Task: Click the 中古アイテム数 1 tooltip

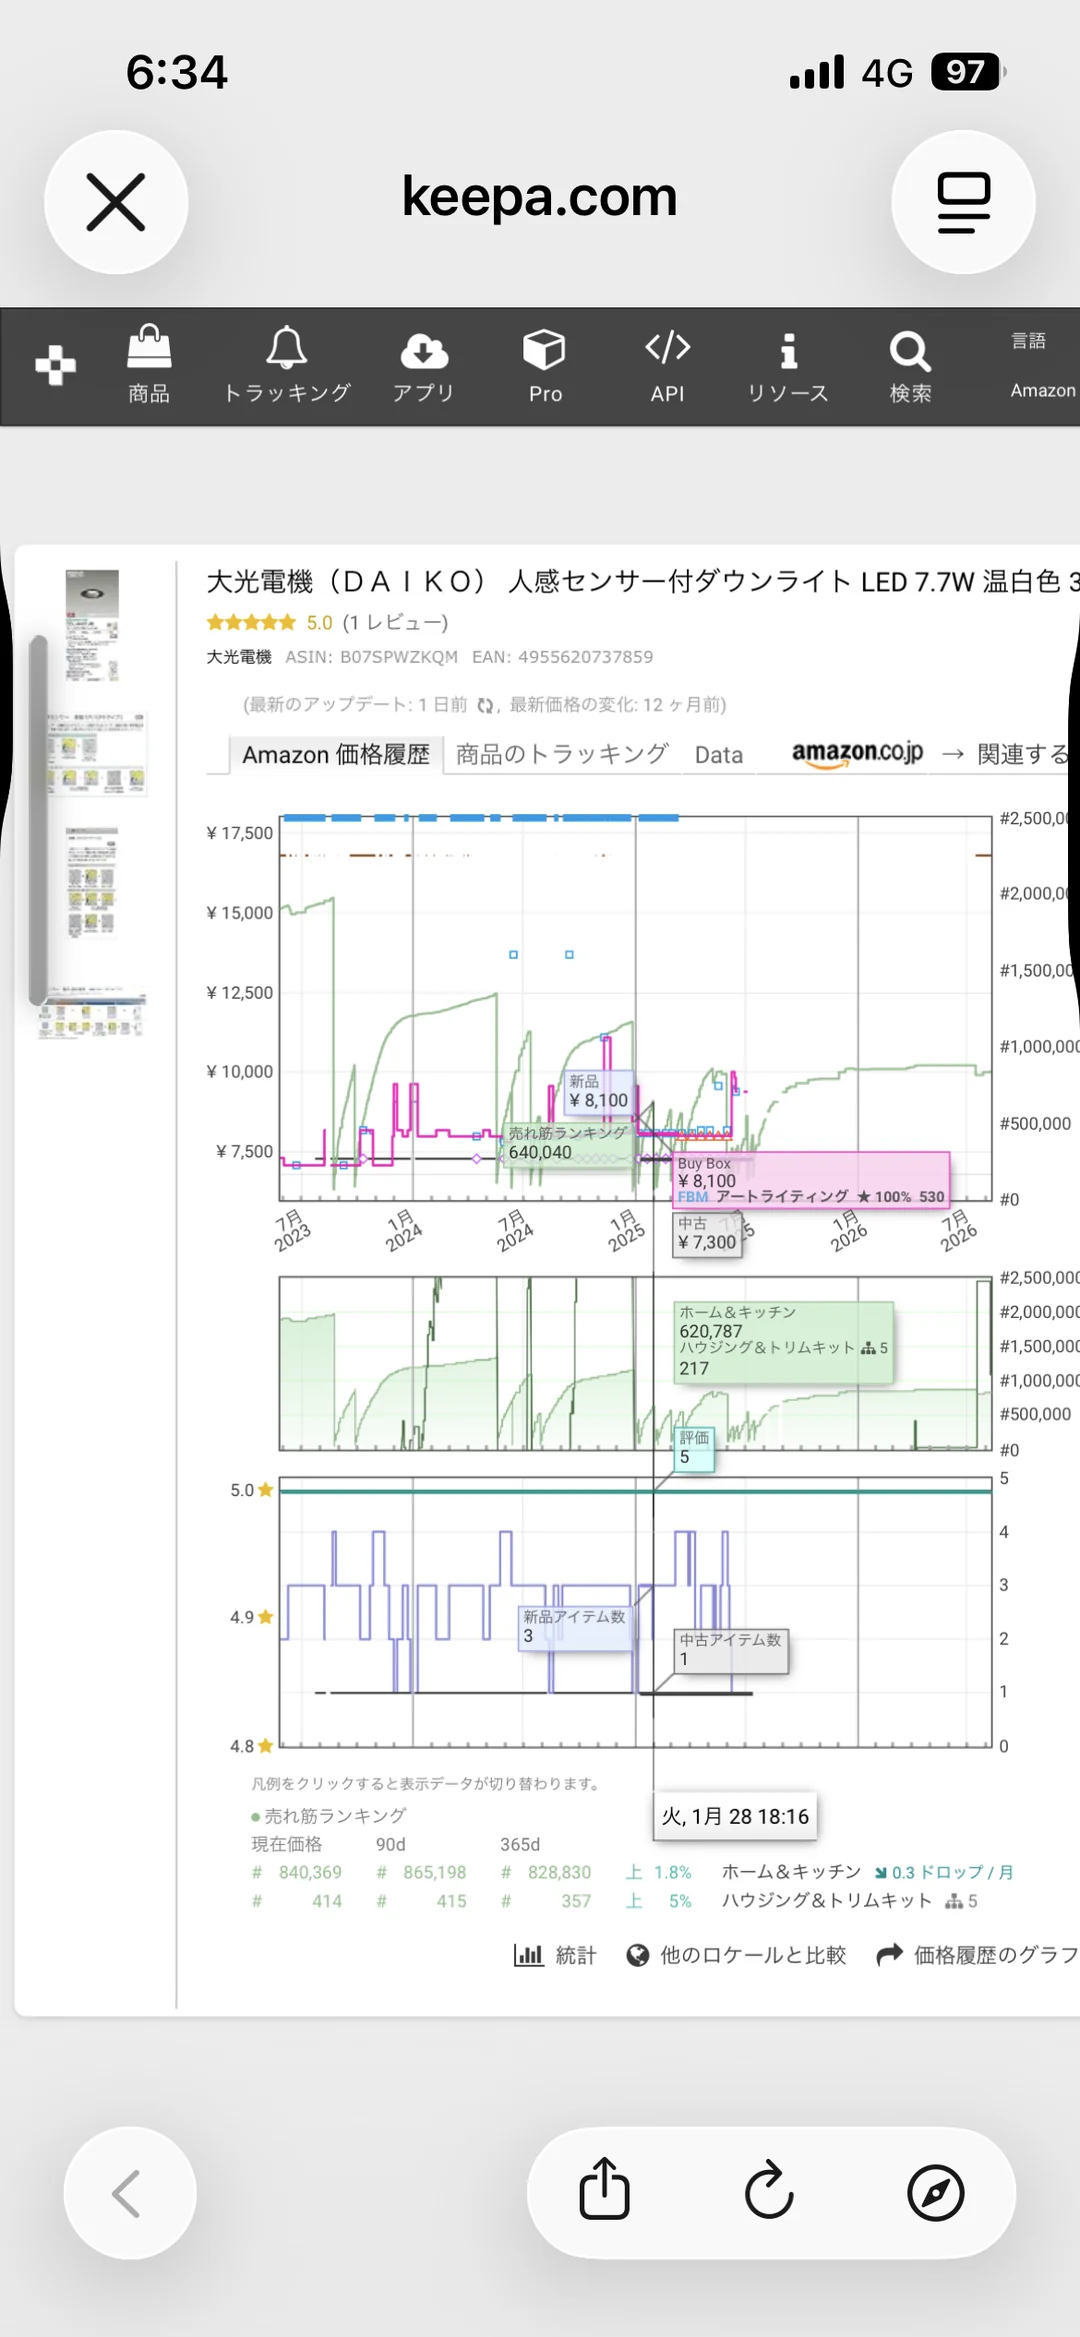Action: pyautogui.click(x=731, y=1650)
